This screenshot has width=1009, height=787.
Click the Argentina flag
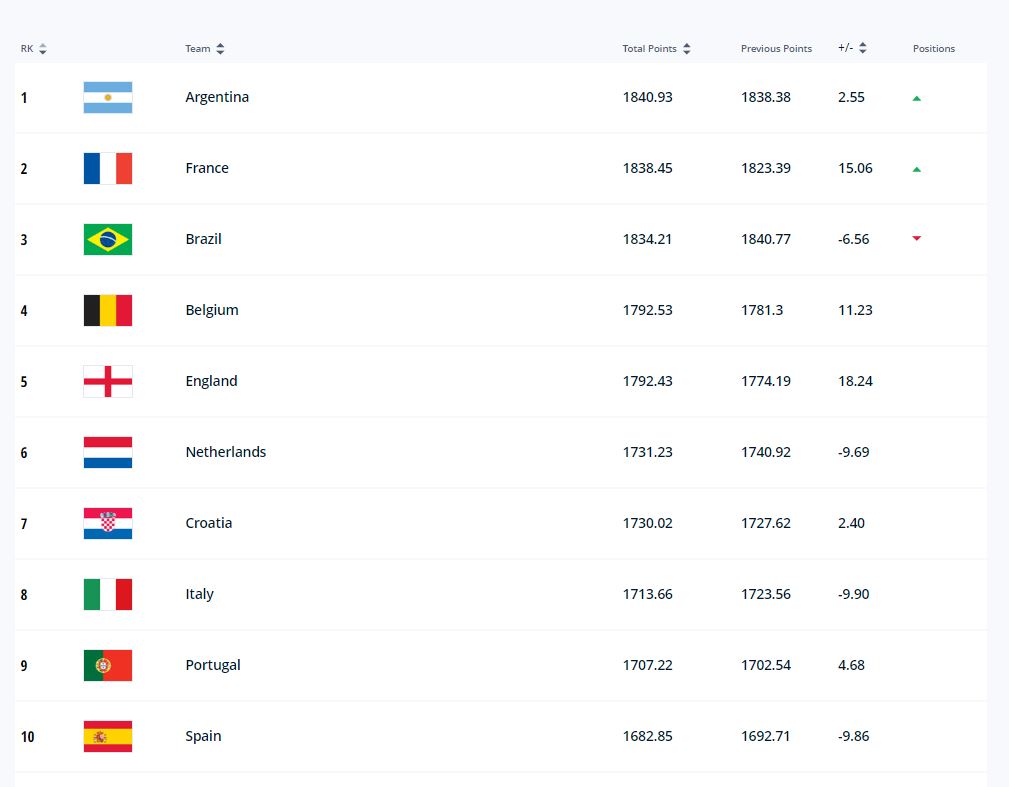pyautogui.click(x=108, y=97)
